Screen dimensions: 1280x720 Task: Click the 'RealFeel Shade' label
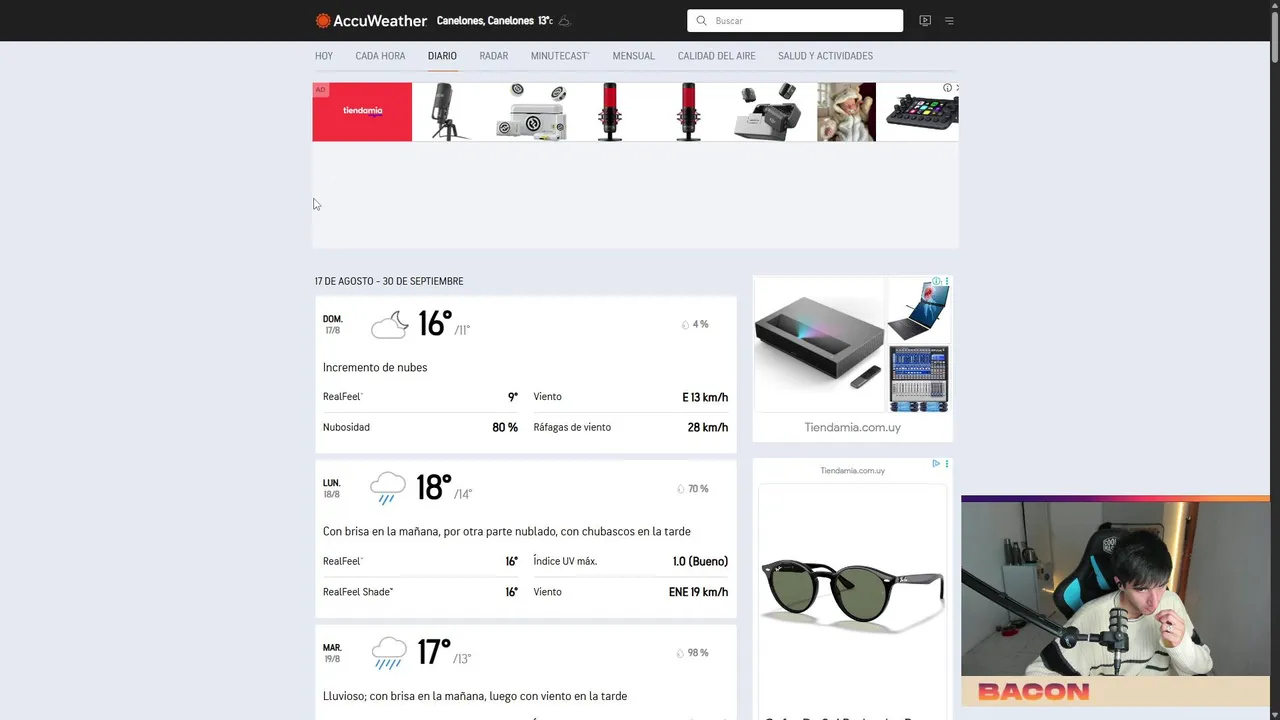[x=358, y=592]
